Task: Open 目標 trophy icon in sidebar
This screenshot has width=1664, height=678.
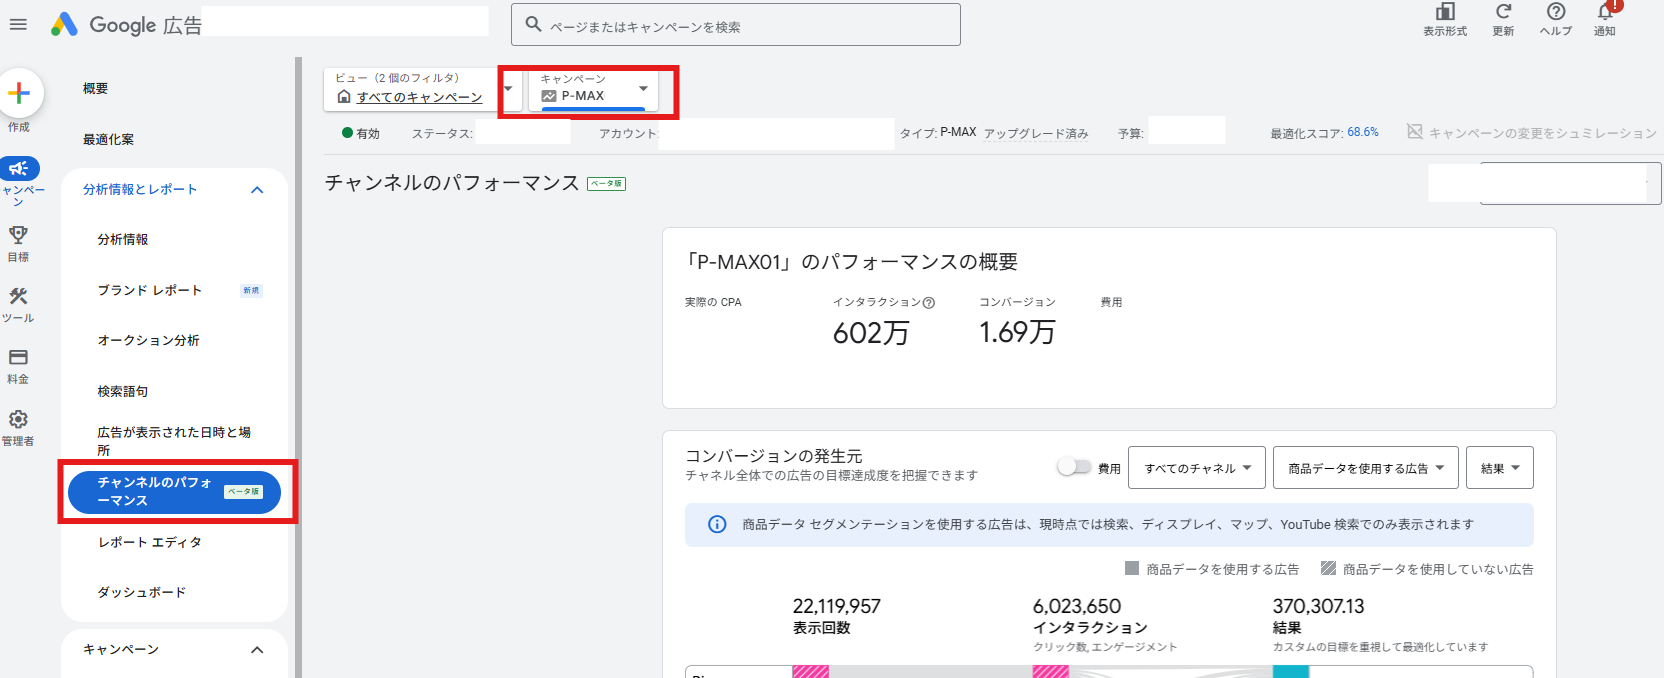Action: pyautogui.click(x=18, y=236)
